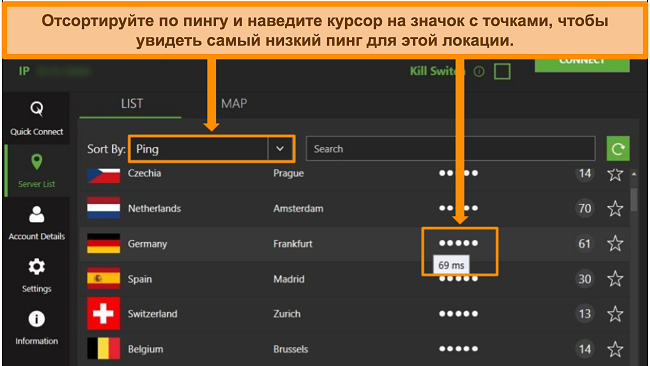This screenshot has width=650, height=366.
Task: Click the Kill Switch info icon
Action: tap(479, 72)
